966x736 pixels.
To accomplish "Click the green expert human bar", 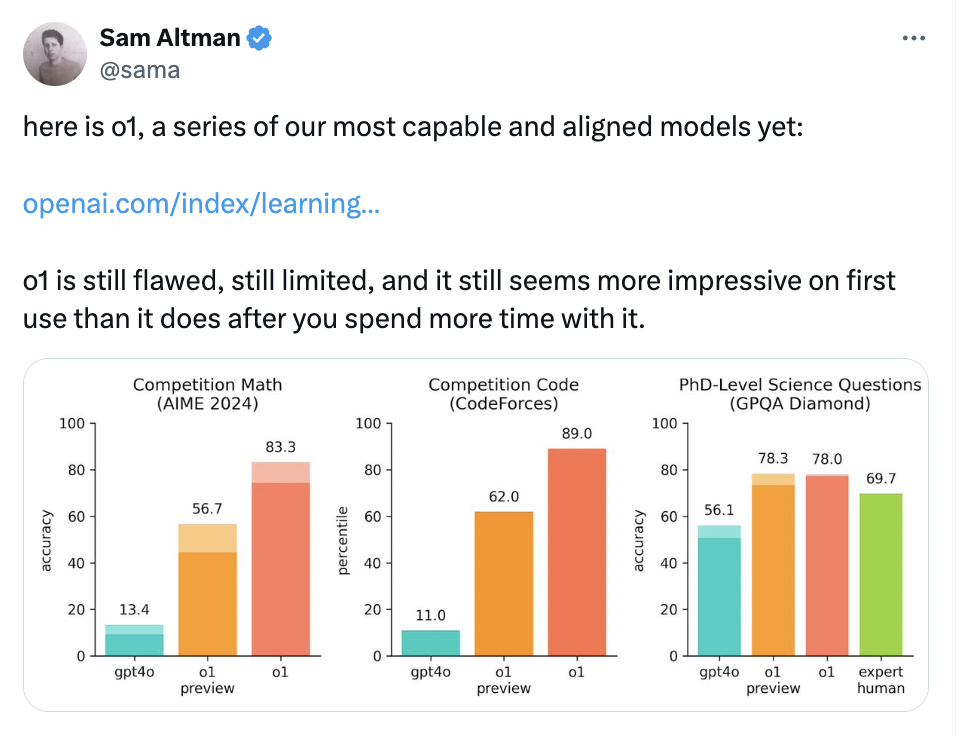I will 880,574.
